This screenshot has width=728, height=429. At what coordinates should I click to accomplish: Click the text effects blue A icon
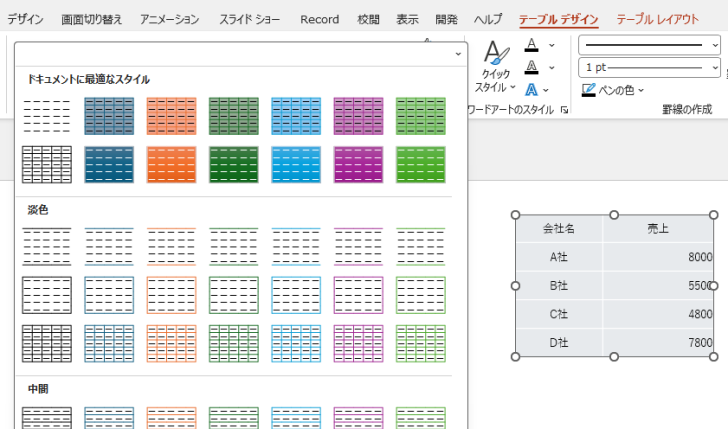pos(532,90)
